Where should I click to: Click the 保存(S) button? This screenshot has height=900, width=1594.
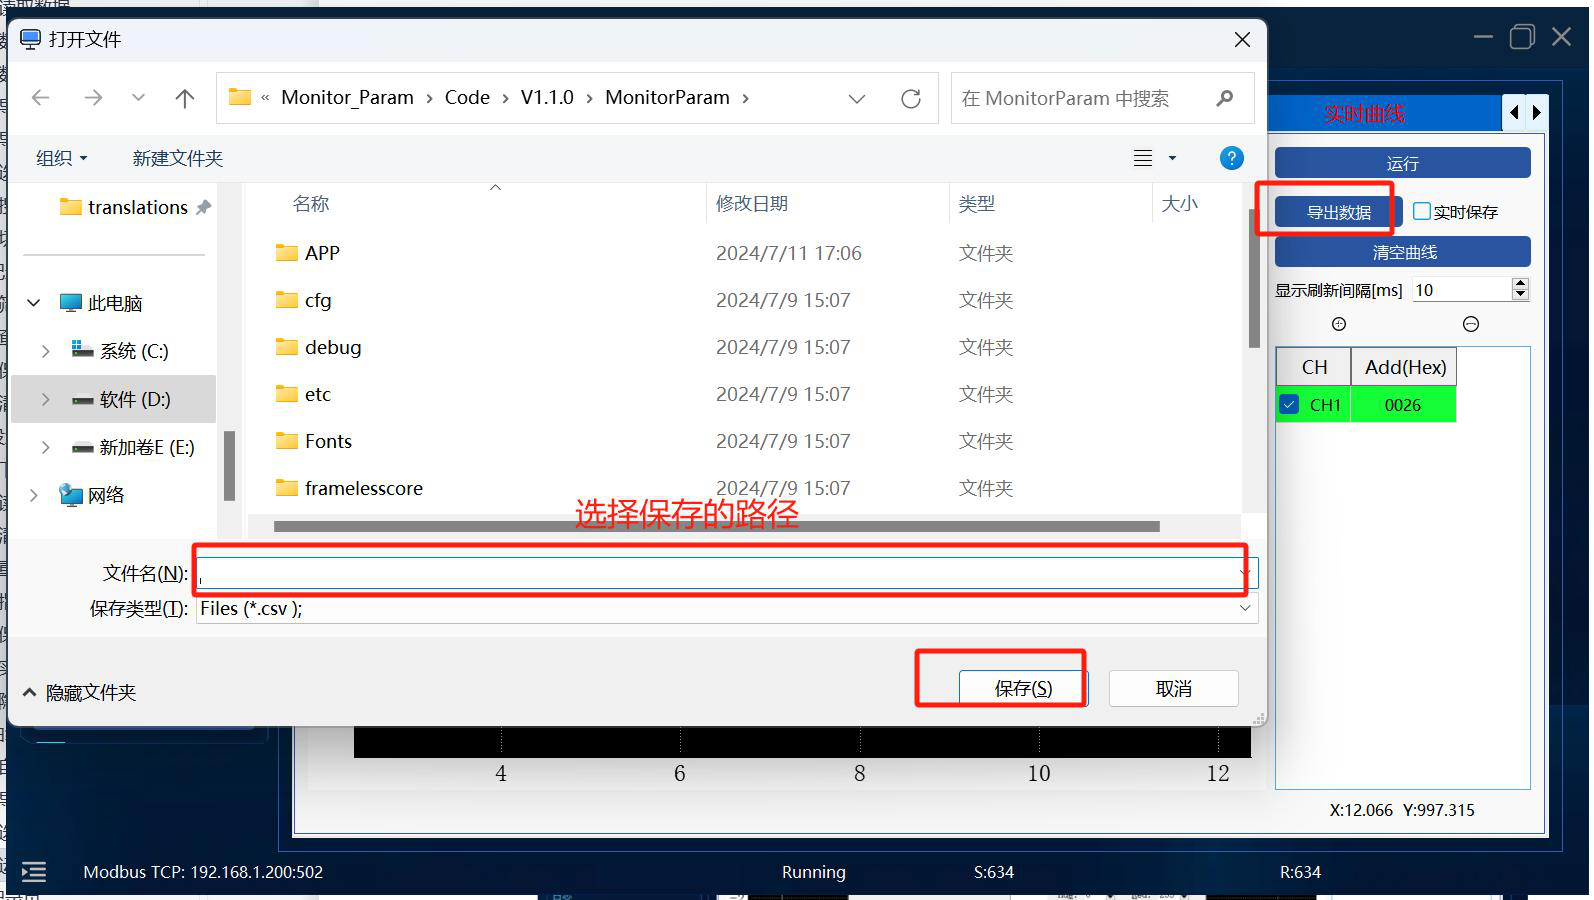(1023, 688)
